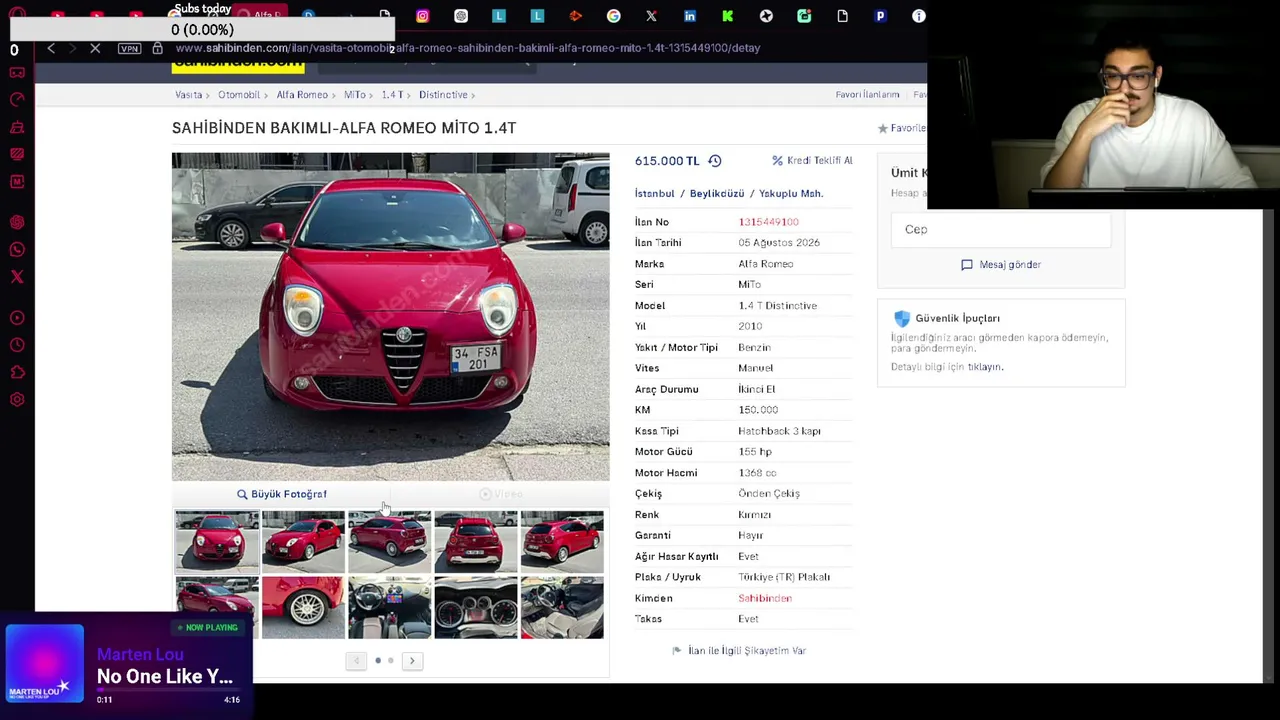1280x720 pixels.
Task: Select the first front-view car thumbnail
Action: 217,542
